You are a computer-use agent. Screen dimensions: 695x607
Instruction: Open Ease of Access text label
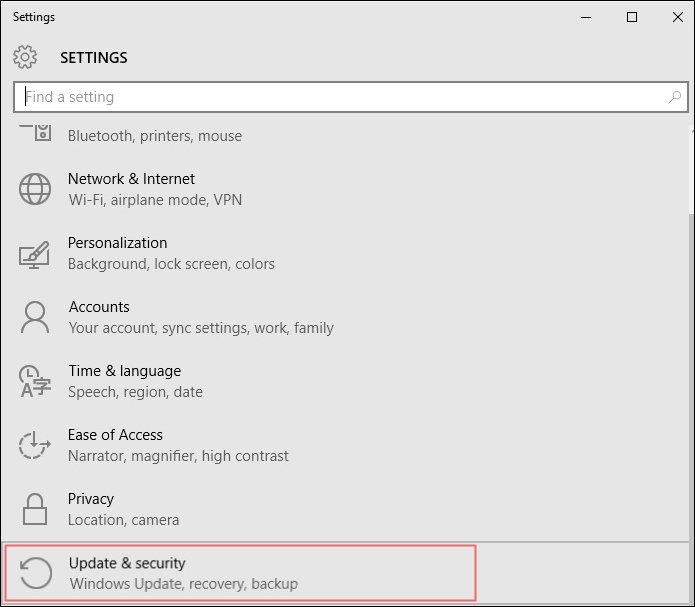point(115,435)
